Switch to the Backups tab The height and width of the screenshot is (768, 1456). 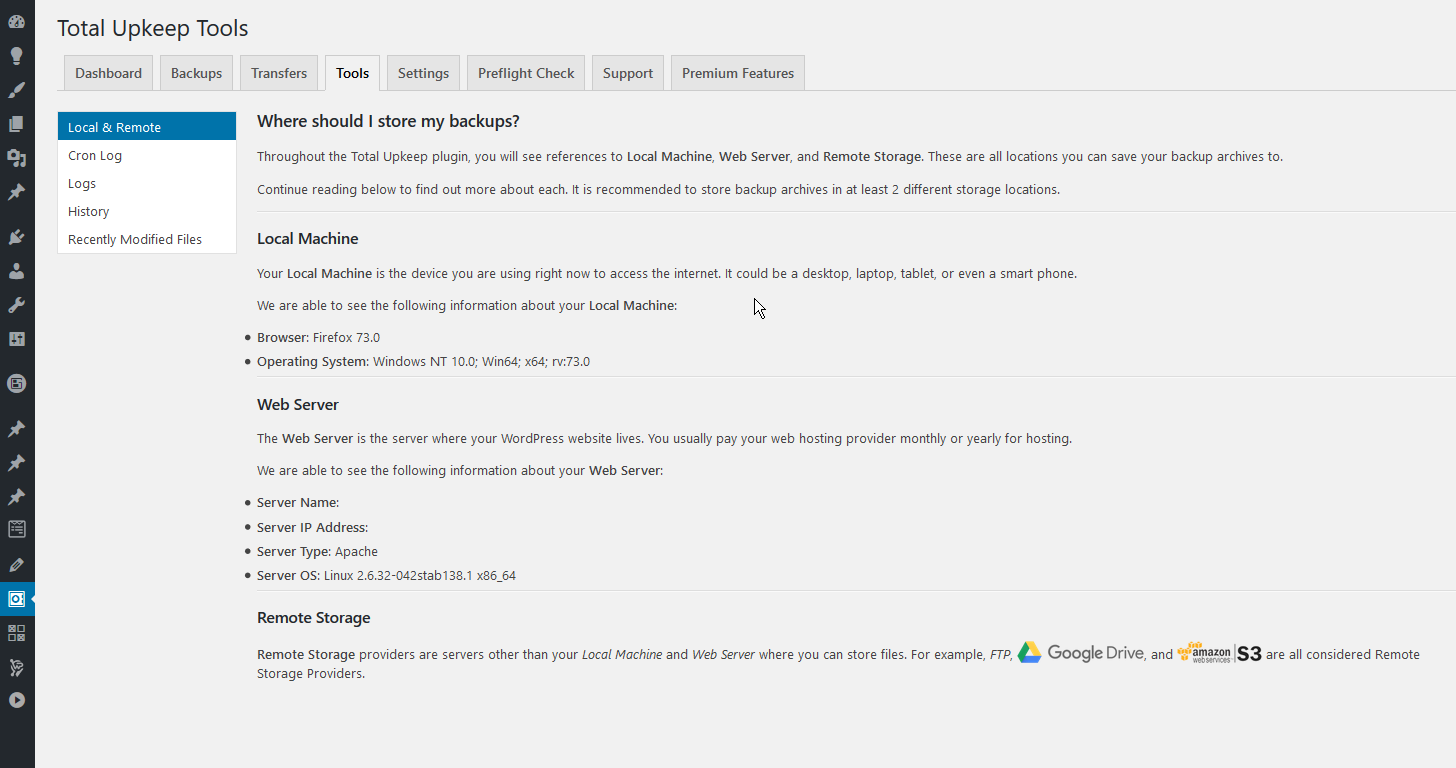click(196, 72)
